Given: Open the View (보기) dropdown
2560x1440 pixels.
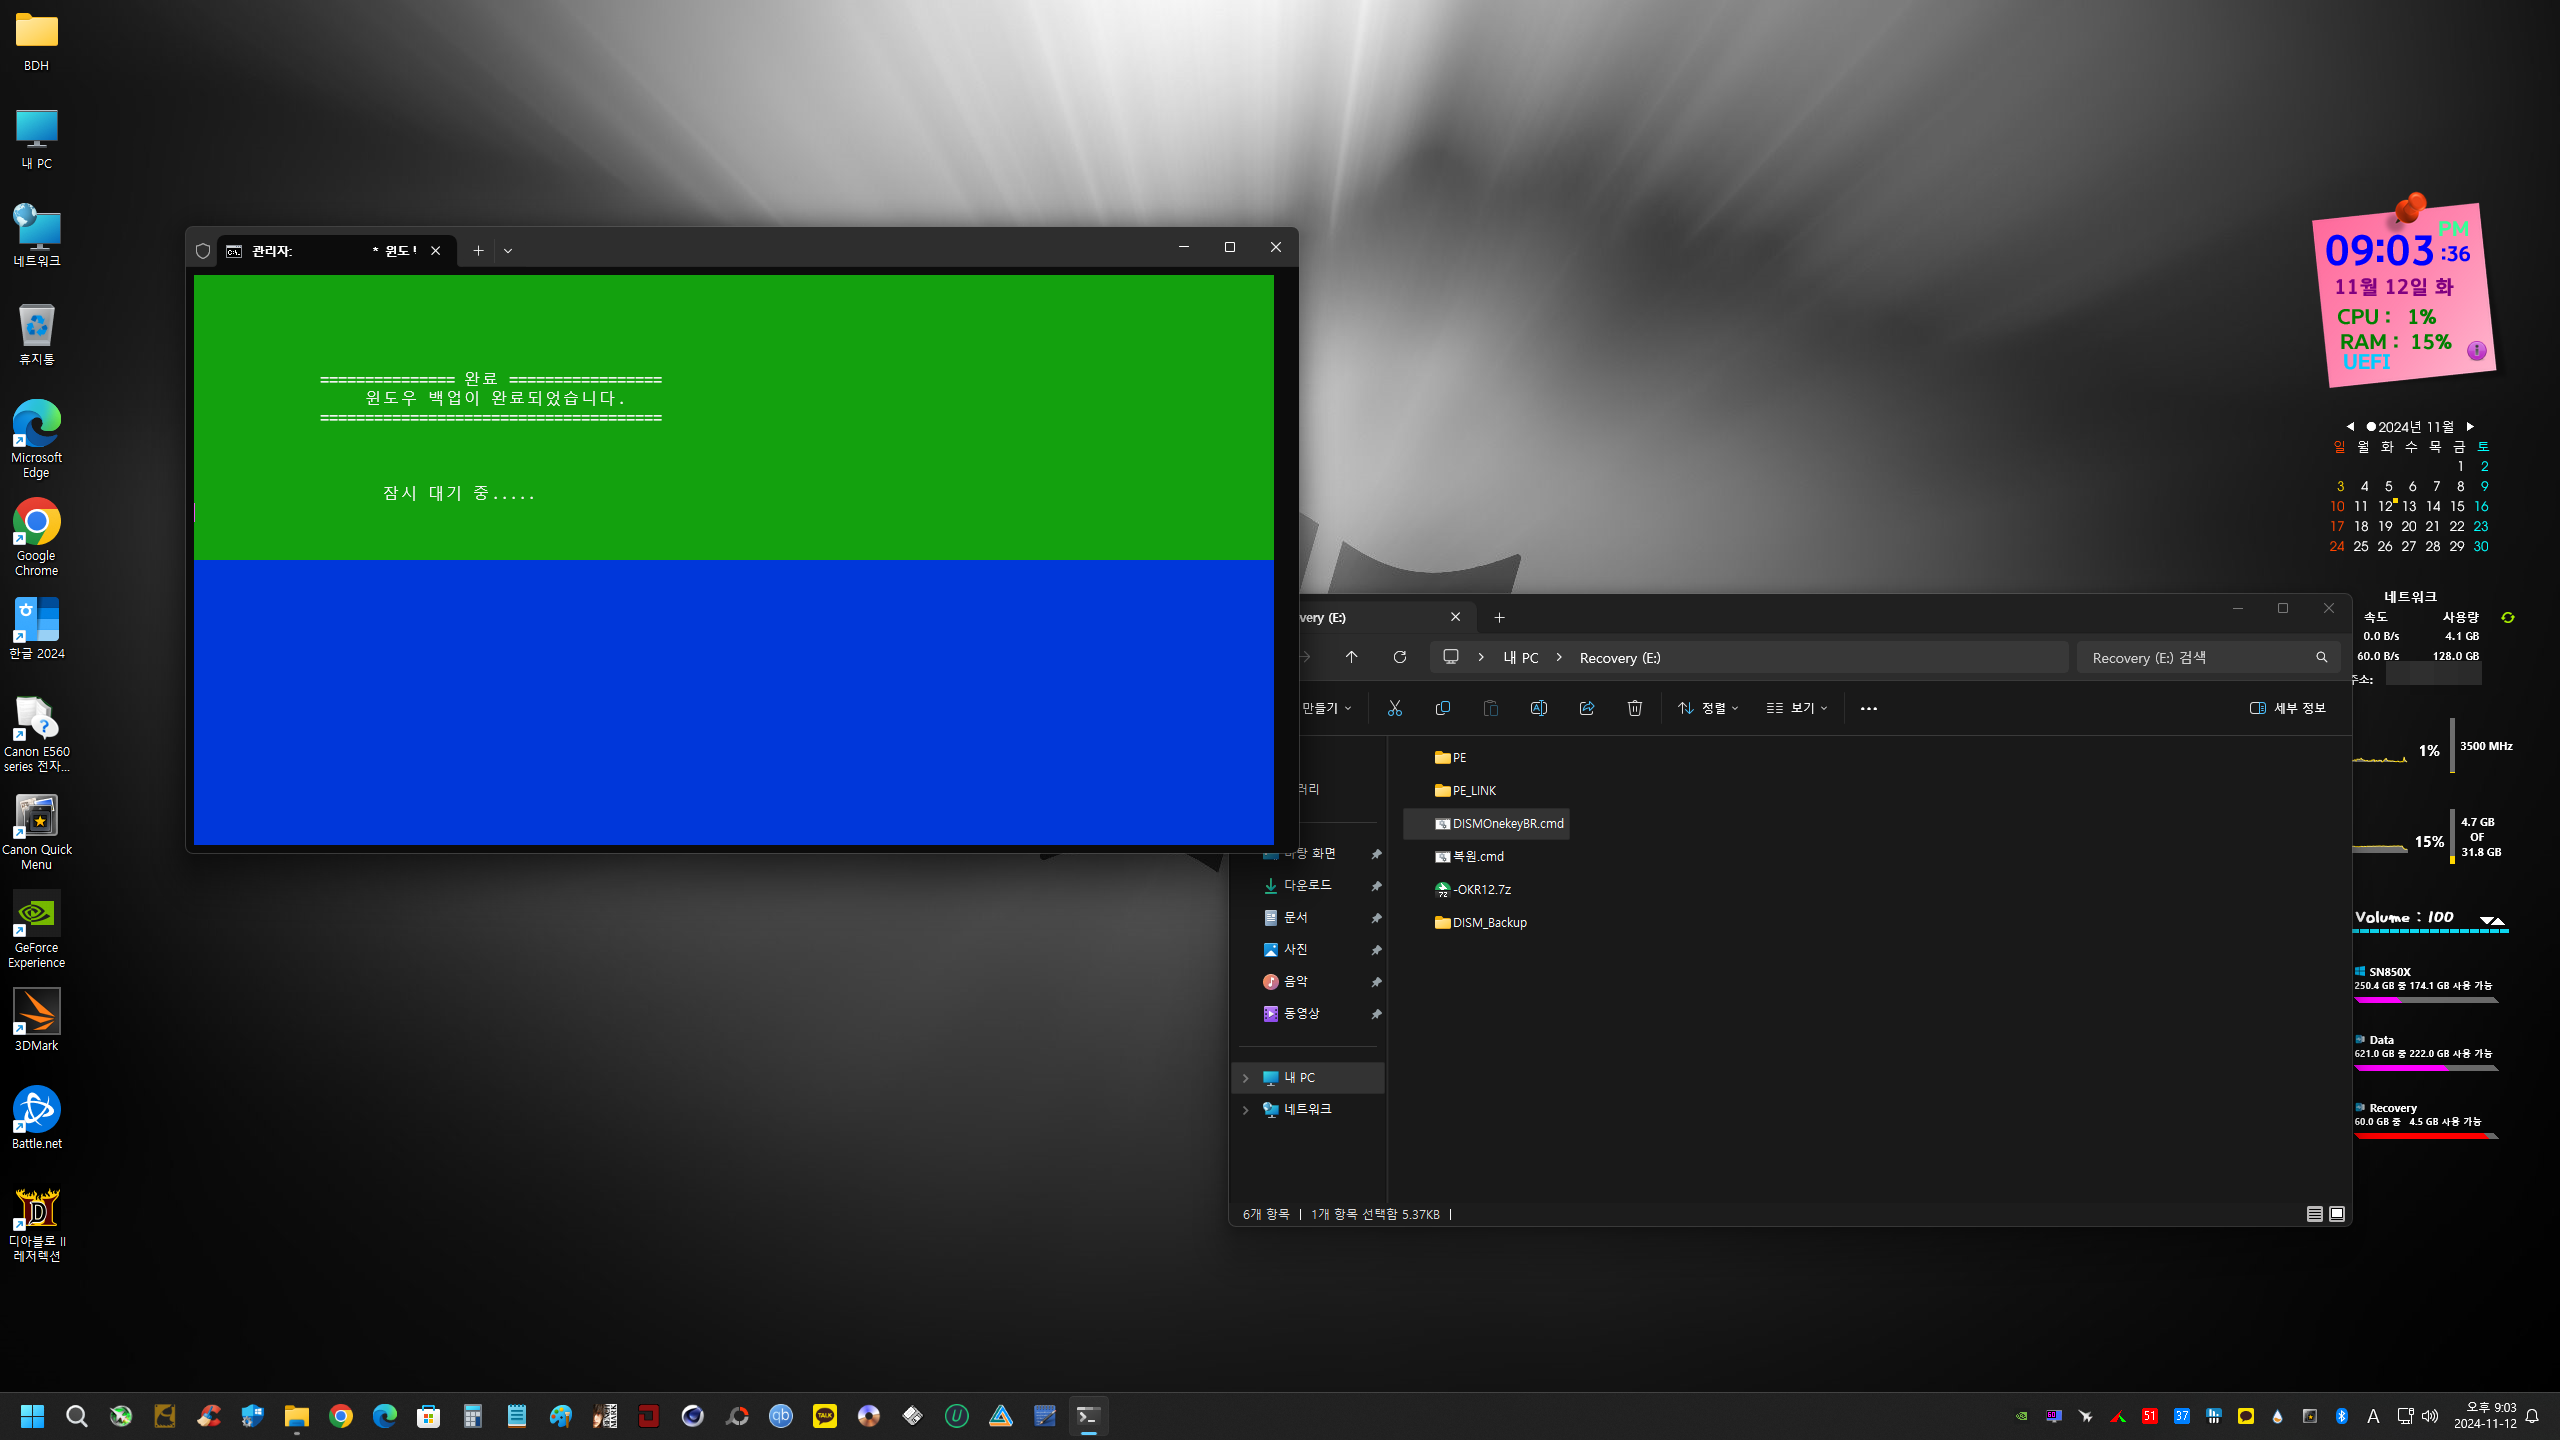Looking at the screenshot, I should pos(1797,708).
